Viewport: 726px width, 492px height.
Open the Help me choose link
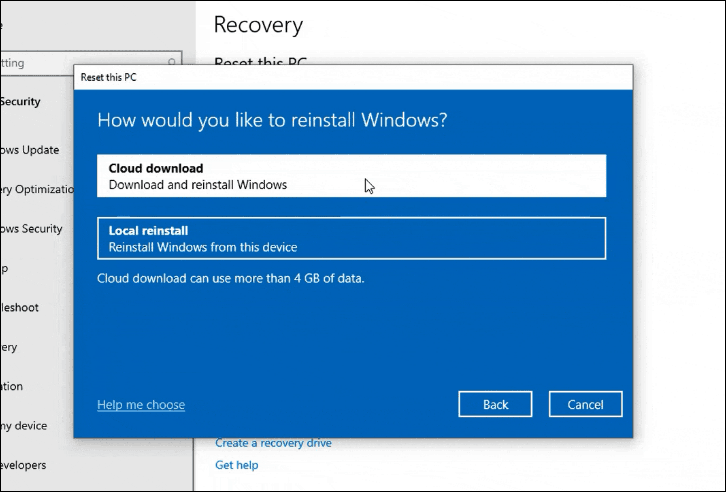tap(141, 405)
